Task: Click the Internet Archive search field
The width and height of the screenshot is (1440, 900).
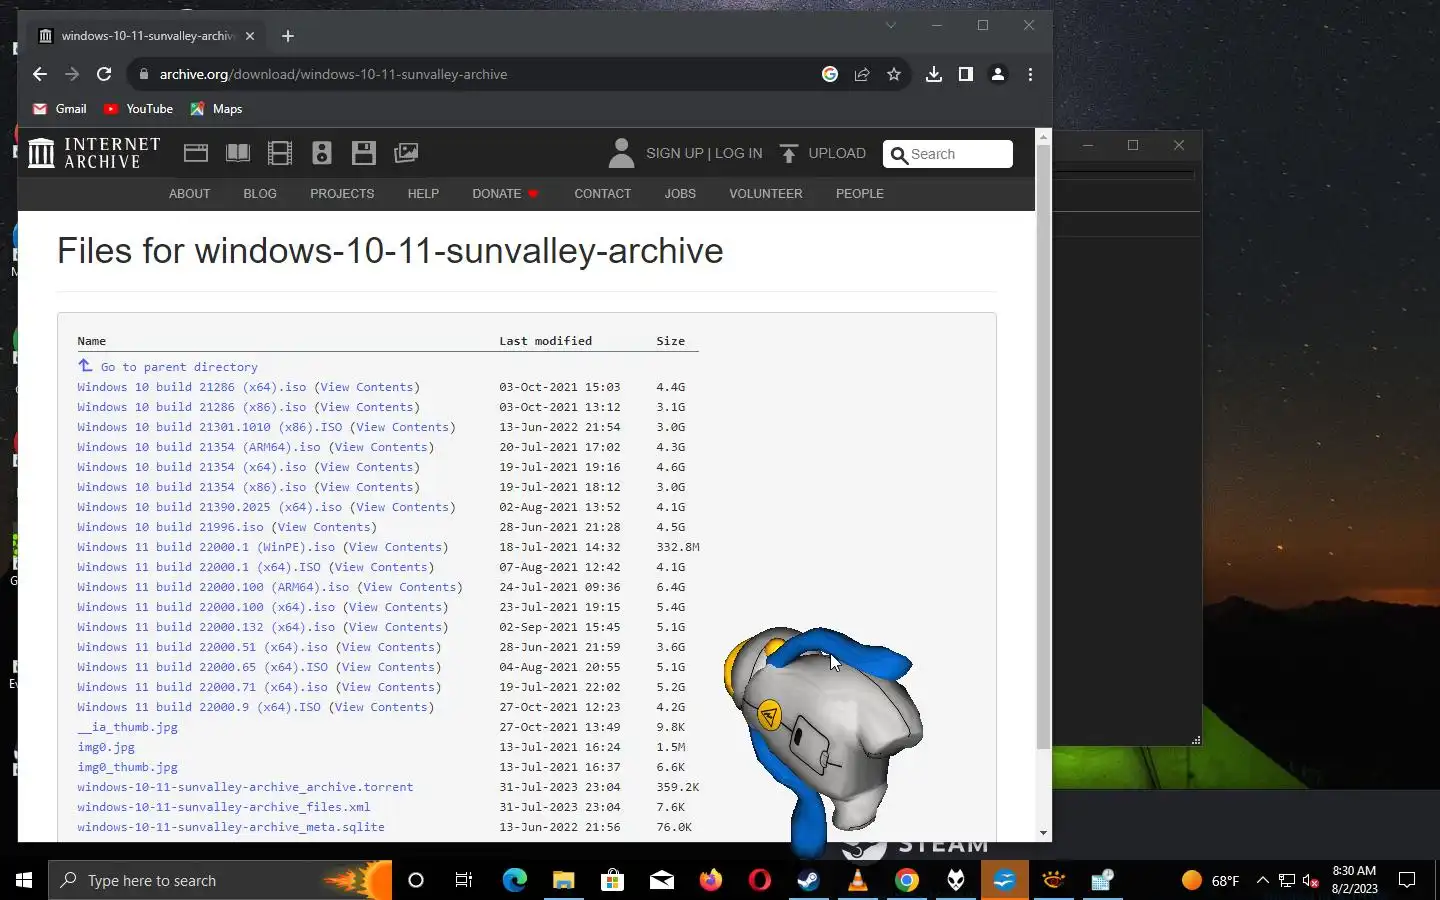Action: pyautogui.click(x=948, y=154)
